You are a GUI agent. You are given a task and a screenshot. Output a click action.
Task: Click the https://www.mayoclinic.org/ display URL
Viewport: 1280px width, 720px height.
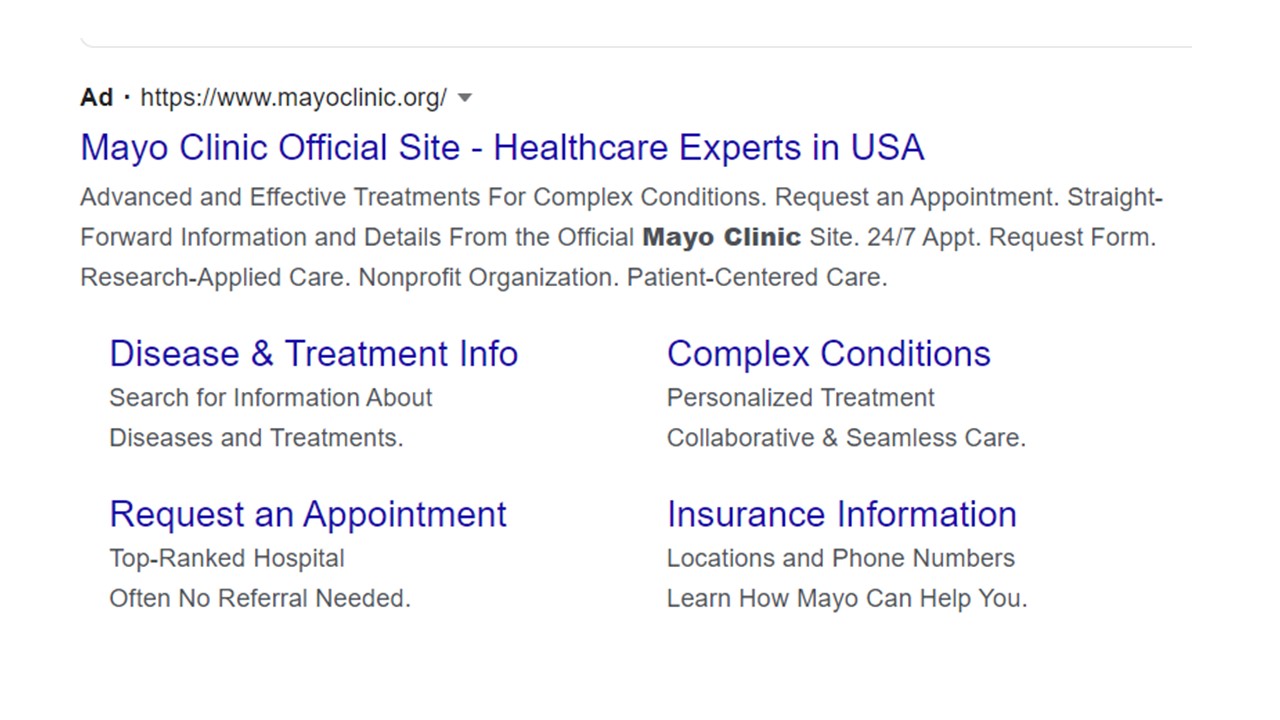click(x=294, y=98)
